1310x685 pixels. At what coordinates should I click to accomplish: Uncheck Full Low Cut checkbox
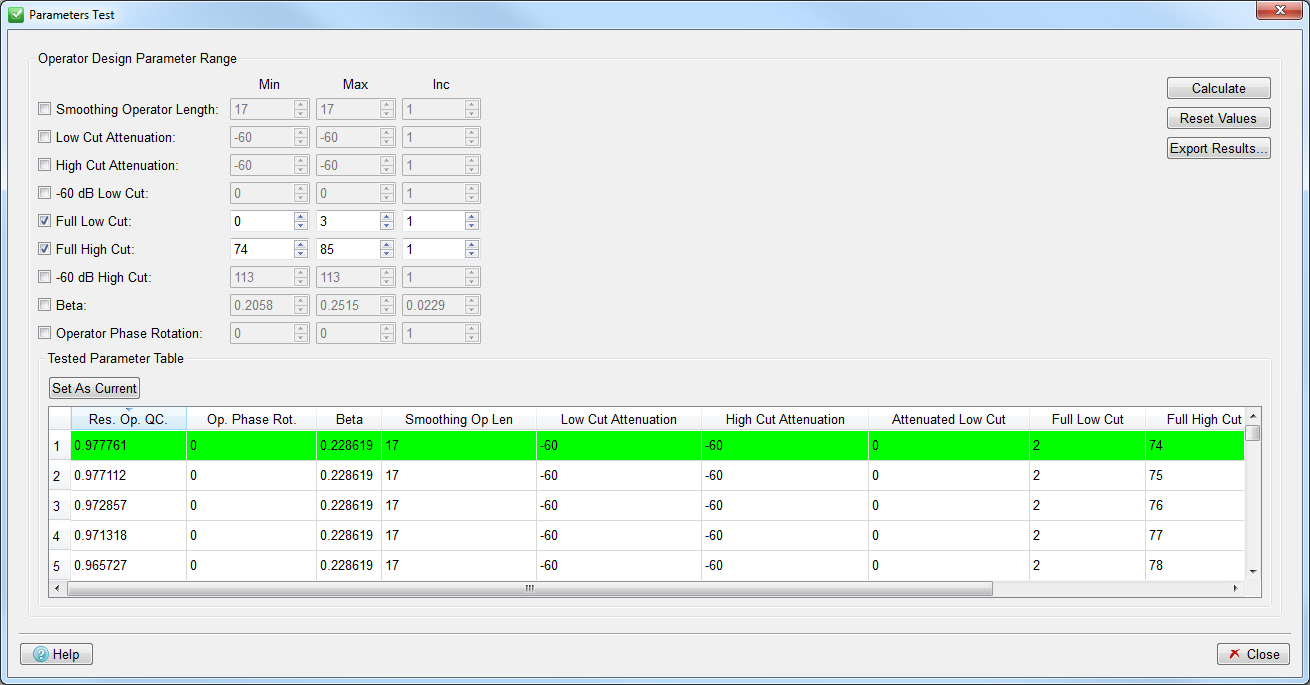tap(44, 221)
